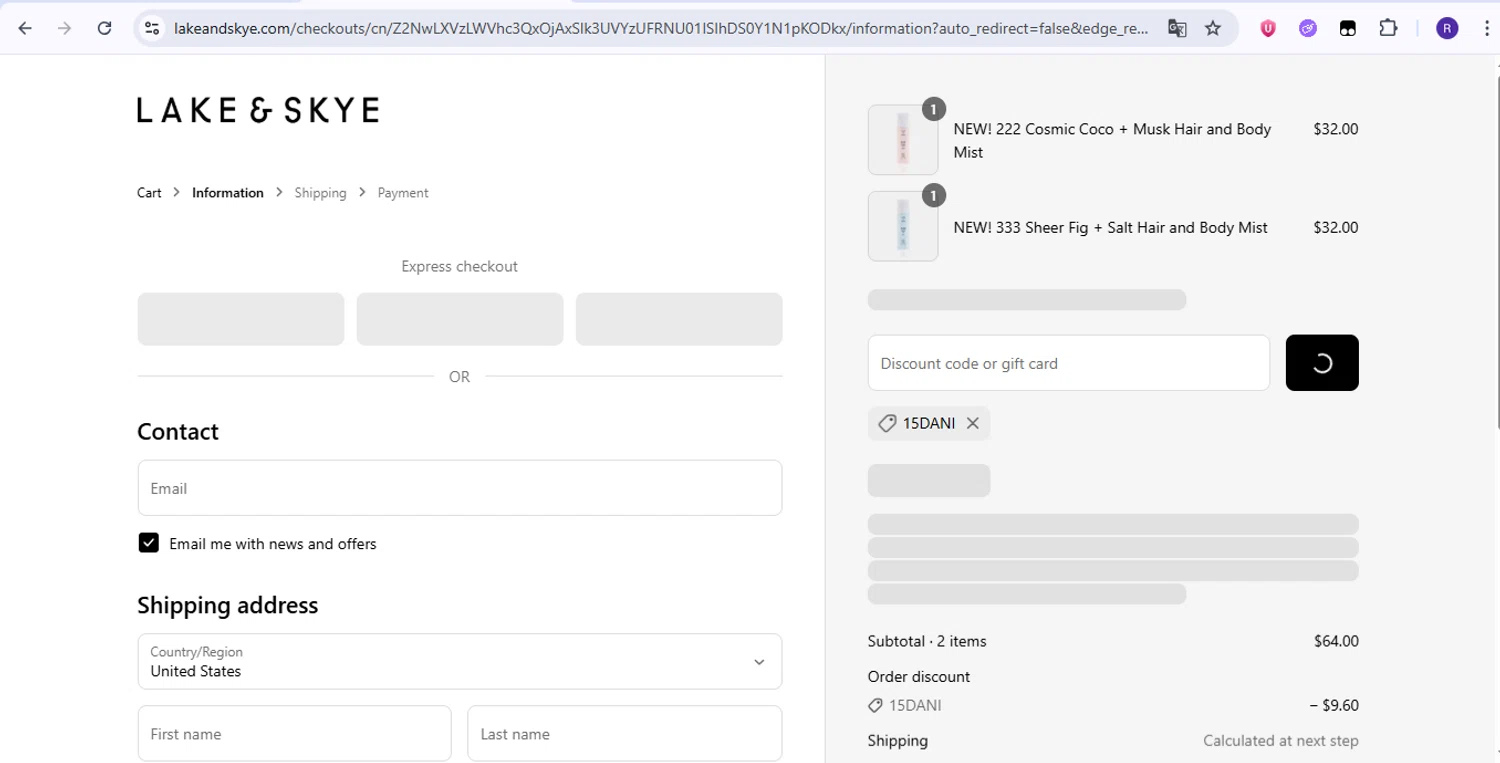Click the browser forward arrow
The width and height of the screenshot is (1500, 763).
pyautogui.click(x=65, y=28)
